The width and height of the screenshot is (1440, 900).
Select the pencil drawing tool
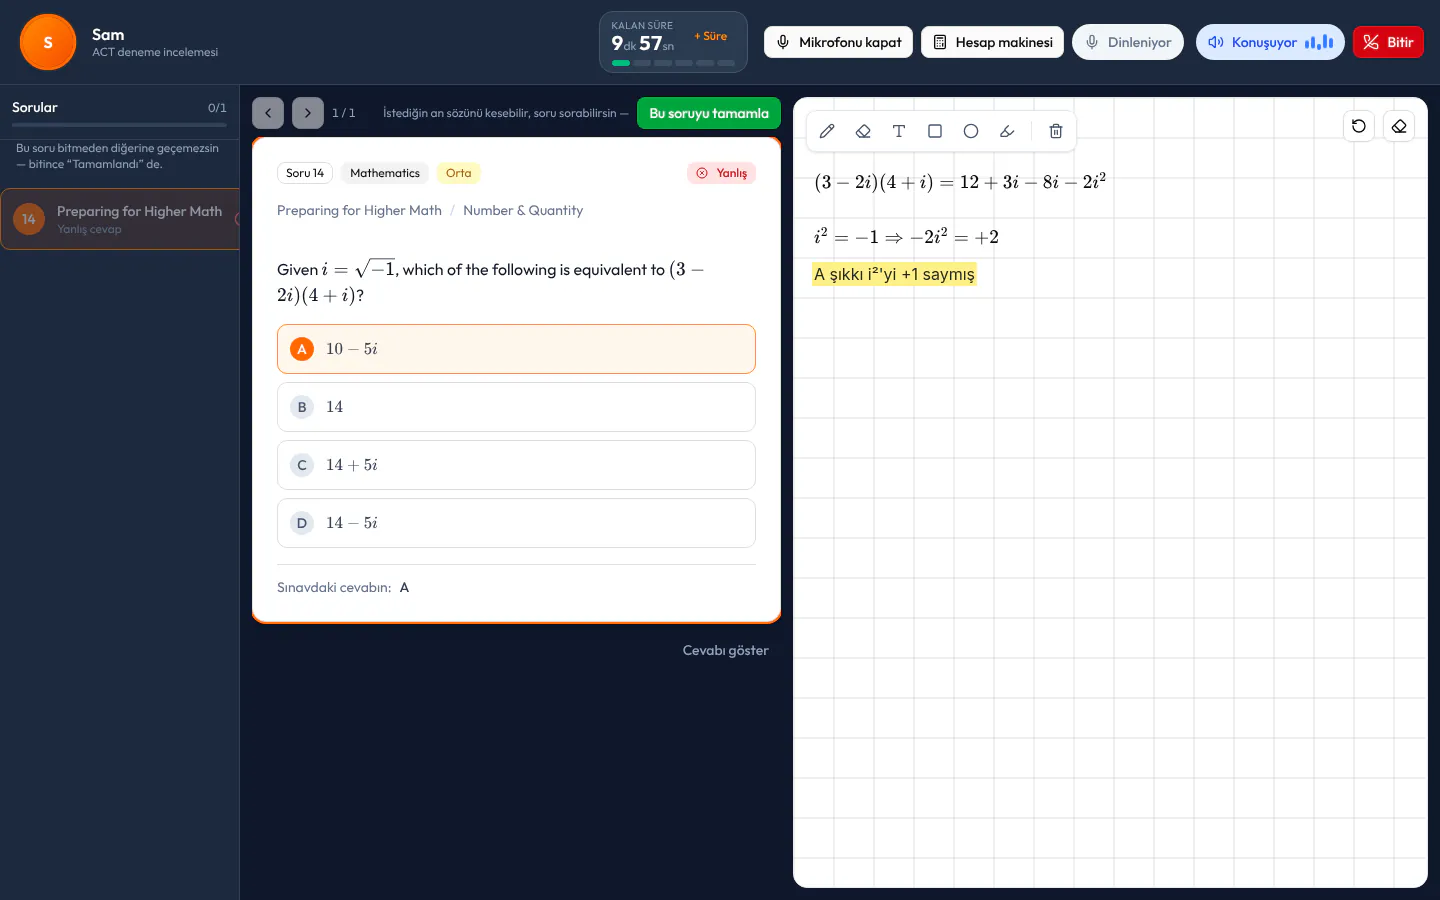pos(827,131)
